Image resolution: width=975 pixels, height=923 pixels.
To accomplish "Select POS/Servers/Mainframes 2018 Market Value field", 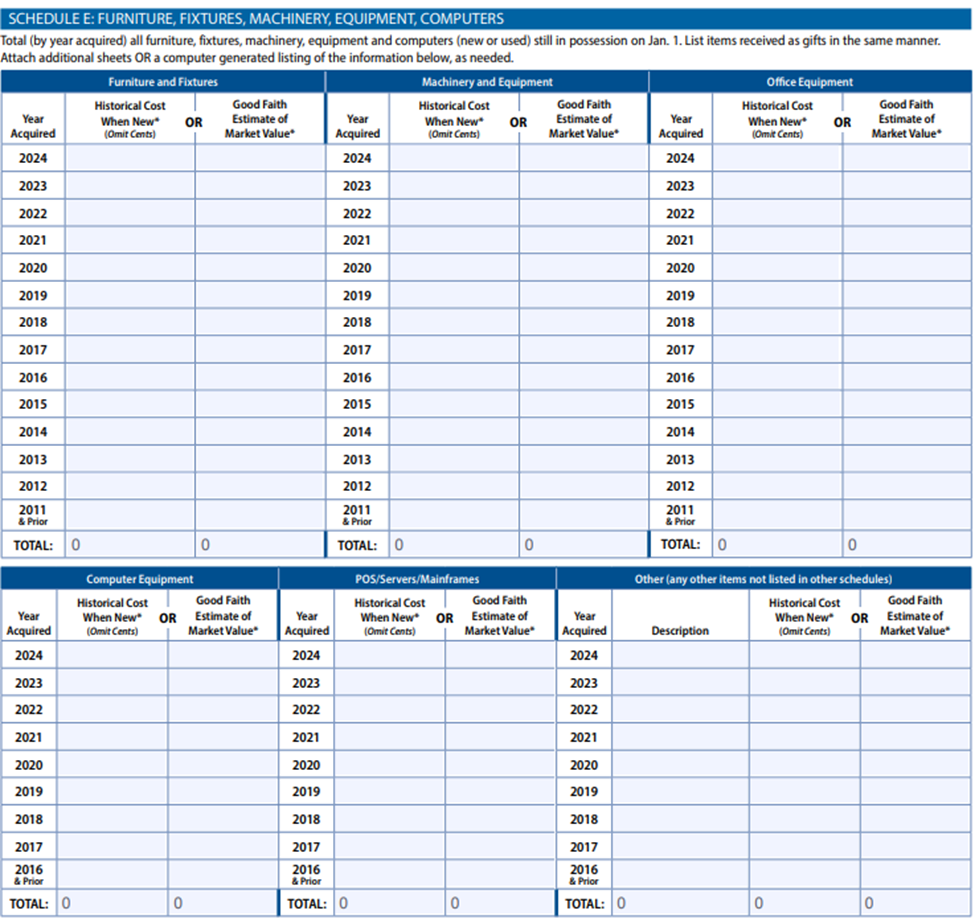I will [x=500, y=819].
